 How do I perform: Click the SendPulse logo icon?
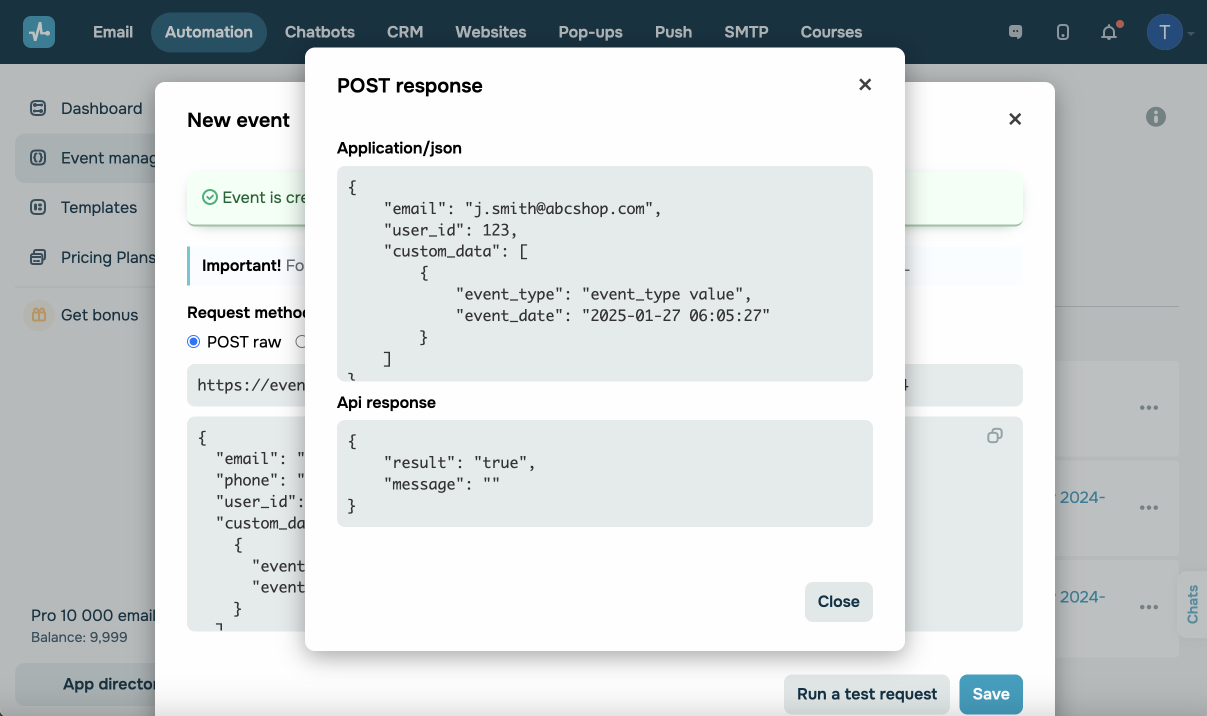click(x=39, y=32)
